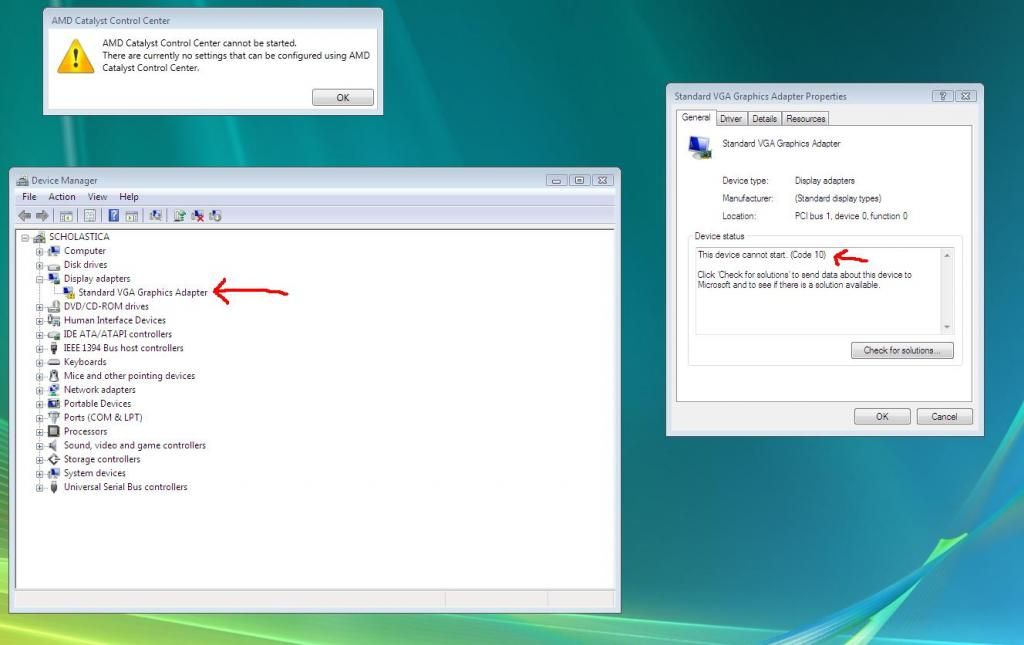This screenshot has width=1024, height=645.
Task: Select Mice and other pointing devices
Action: coord(129,375)
